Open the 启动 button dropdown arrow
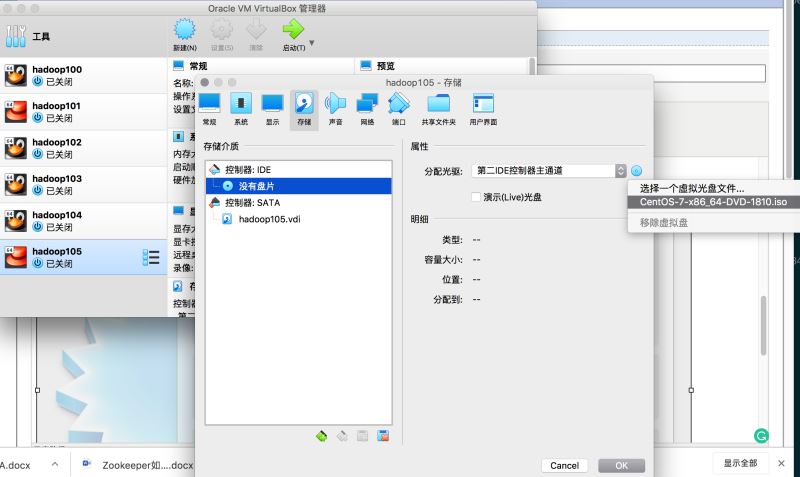The image size is (800, 477). (x=312, y=43)
